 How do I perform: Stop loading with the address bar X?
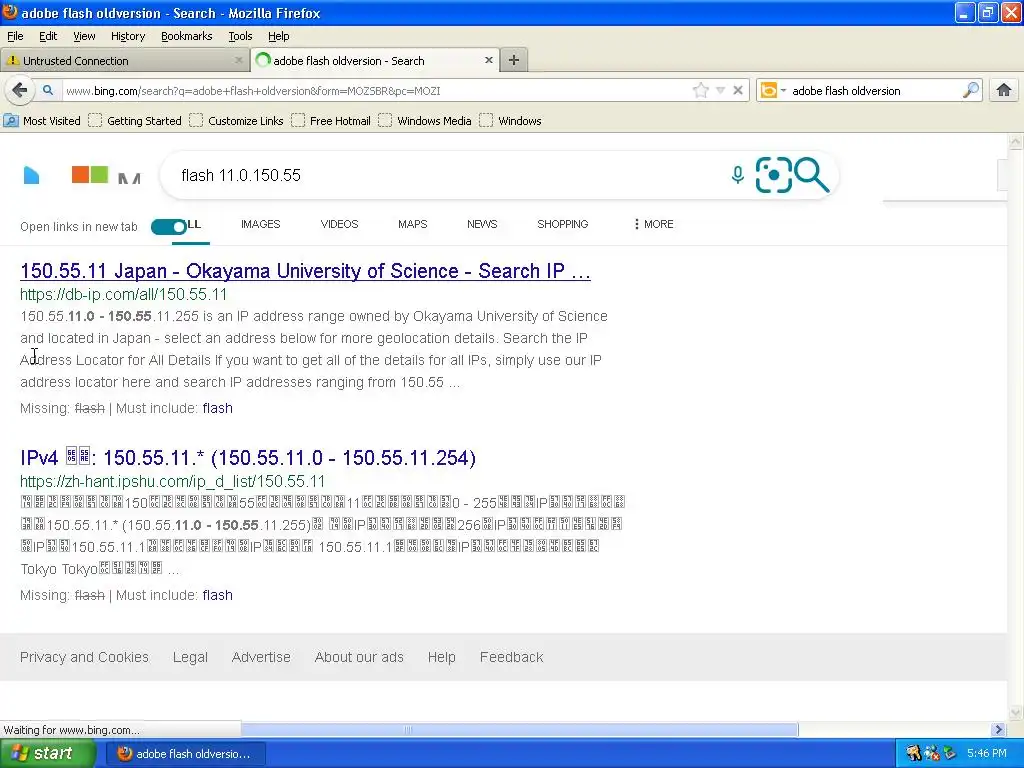[738, 90]
